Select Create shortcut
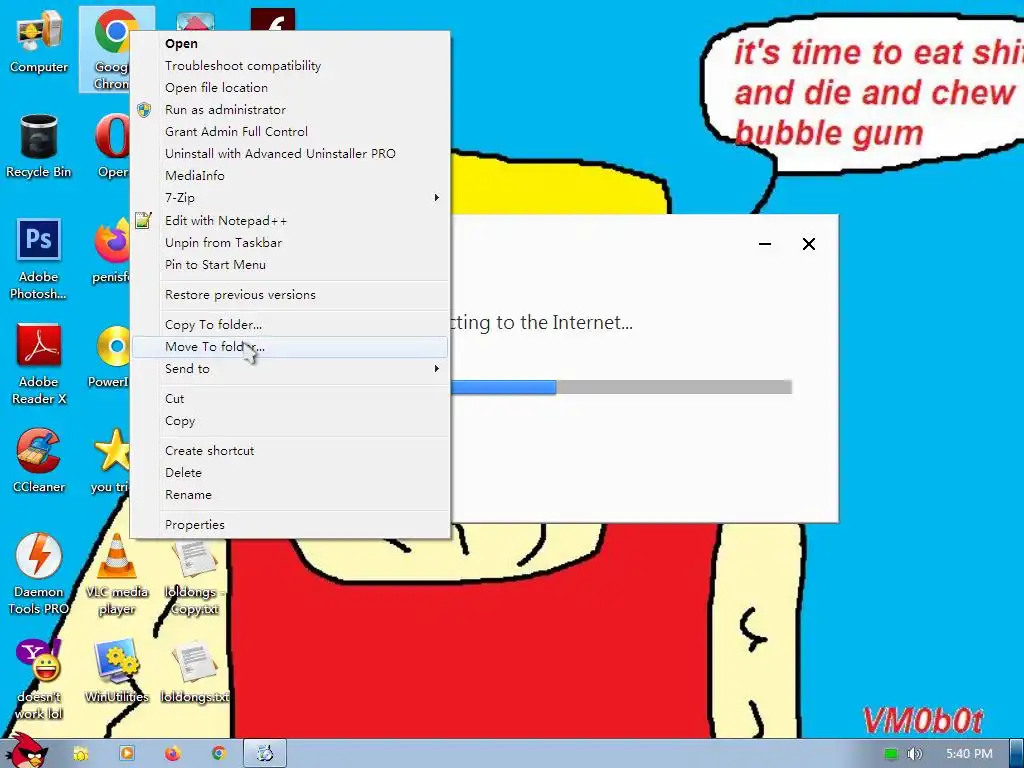The image size is (1024, 768). (x=290, y=451)
